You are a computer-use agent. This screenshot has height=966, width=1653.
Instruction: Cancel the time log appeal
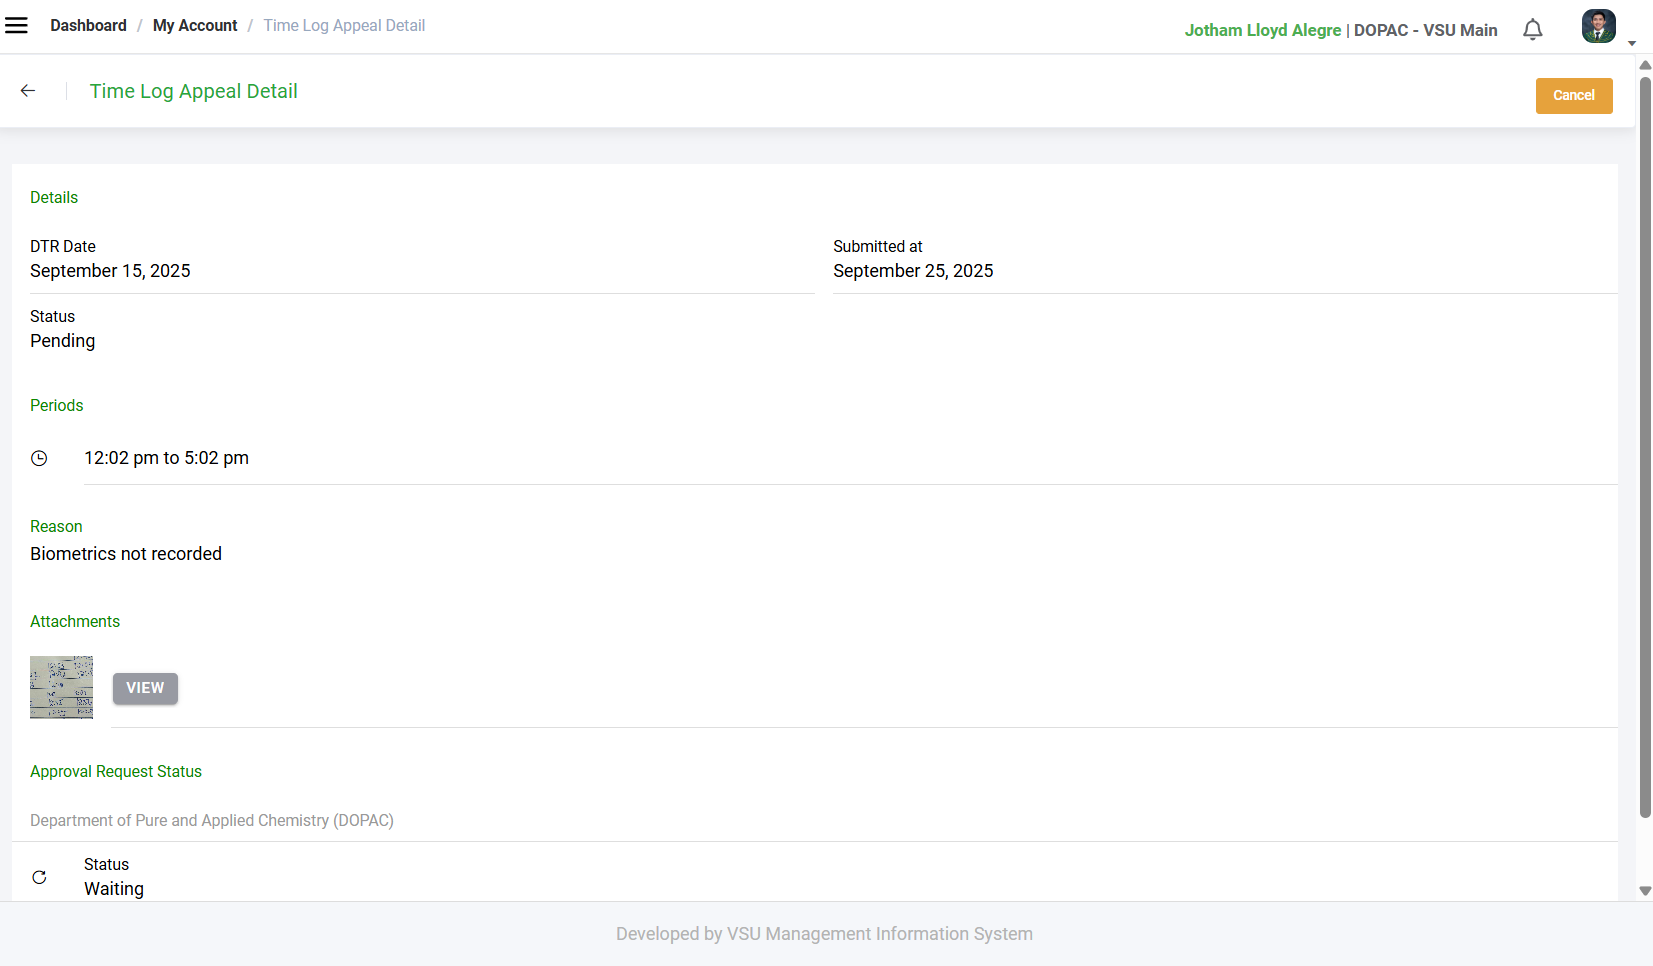click(x=1573, y=96)
